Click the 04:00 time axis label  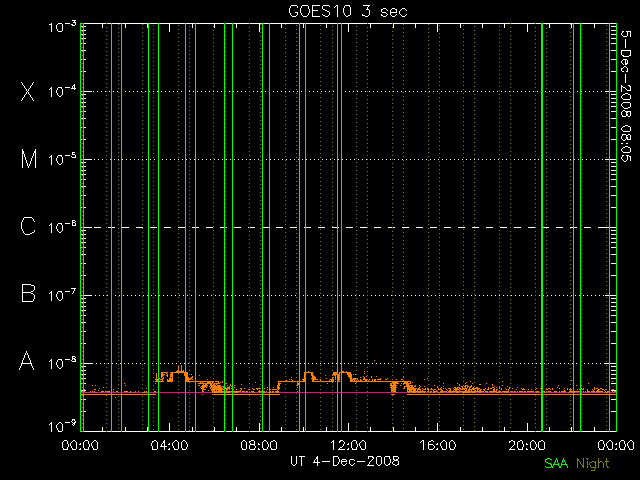tap(169, 445)
